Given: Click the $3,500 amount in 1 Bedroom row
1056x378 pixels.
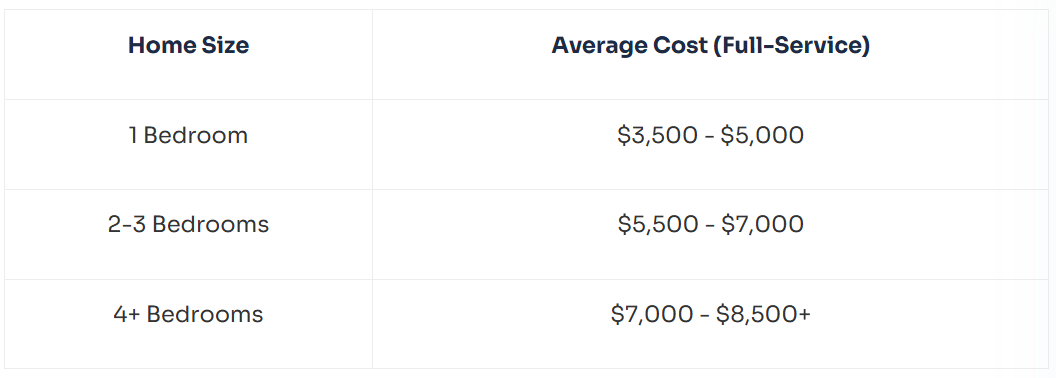Looking at the screenshot, I should (657, 135).
